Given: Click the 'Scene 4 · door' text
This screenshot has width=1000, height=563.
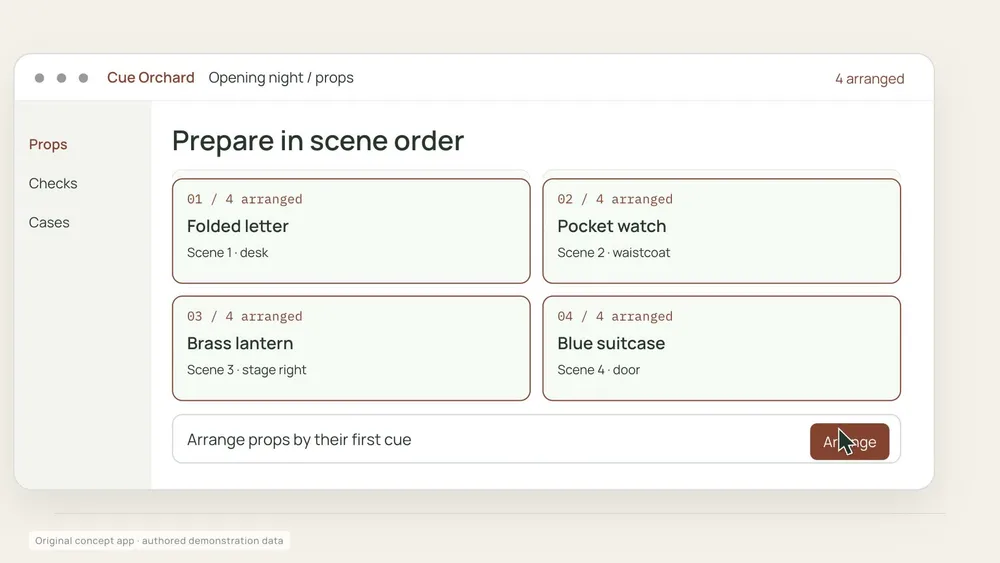Looking at the screenshot, I should point(598,370).
